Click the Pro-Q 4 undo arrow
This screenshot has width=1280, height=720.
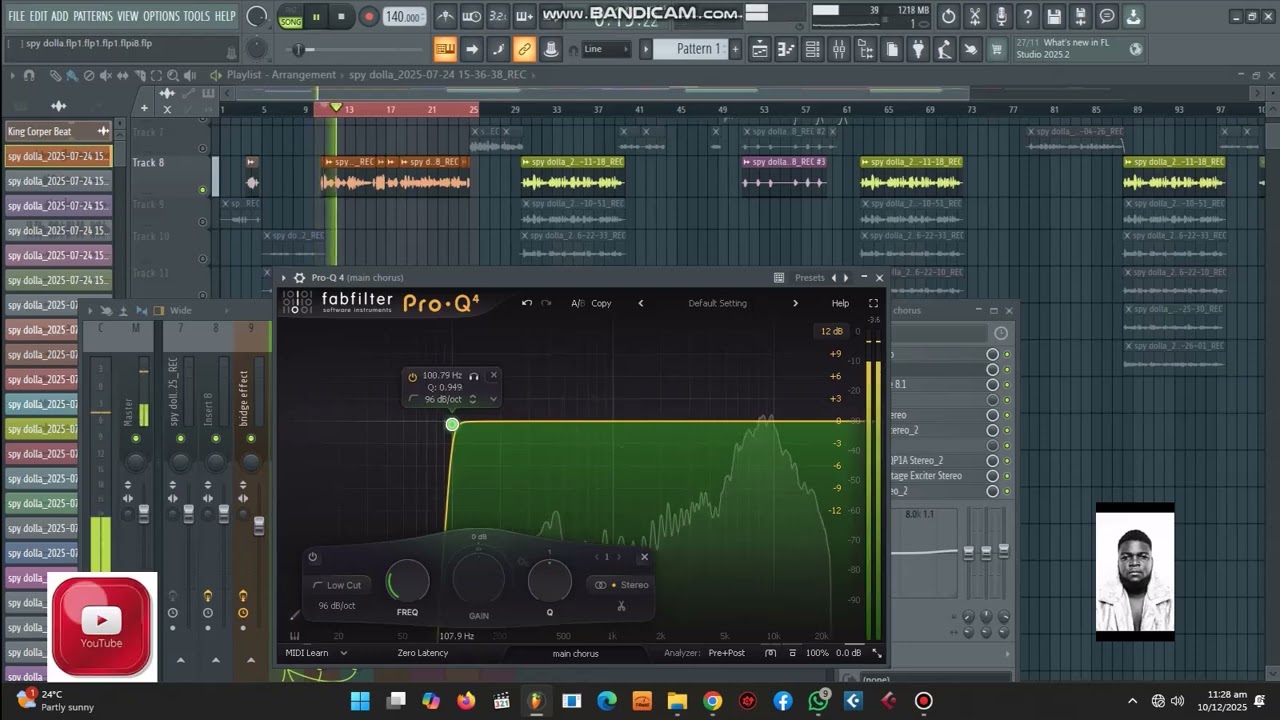(527, 303)
